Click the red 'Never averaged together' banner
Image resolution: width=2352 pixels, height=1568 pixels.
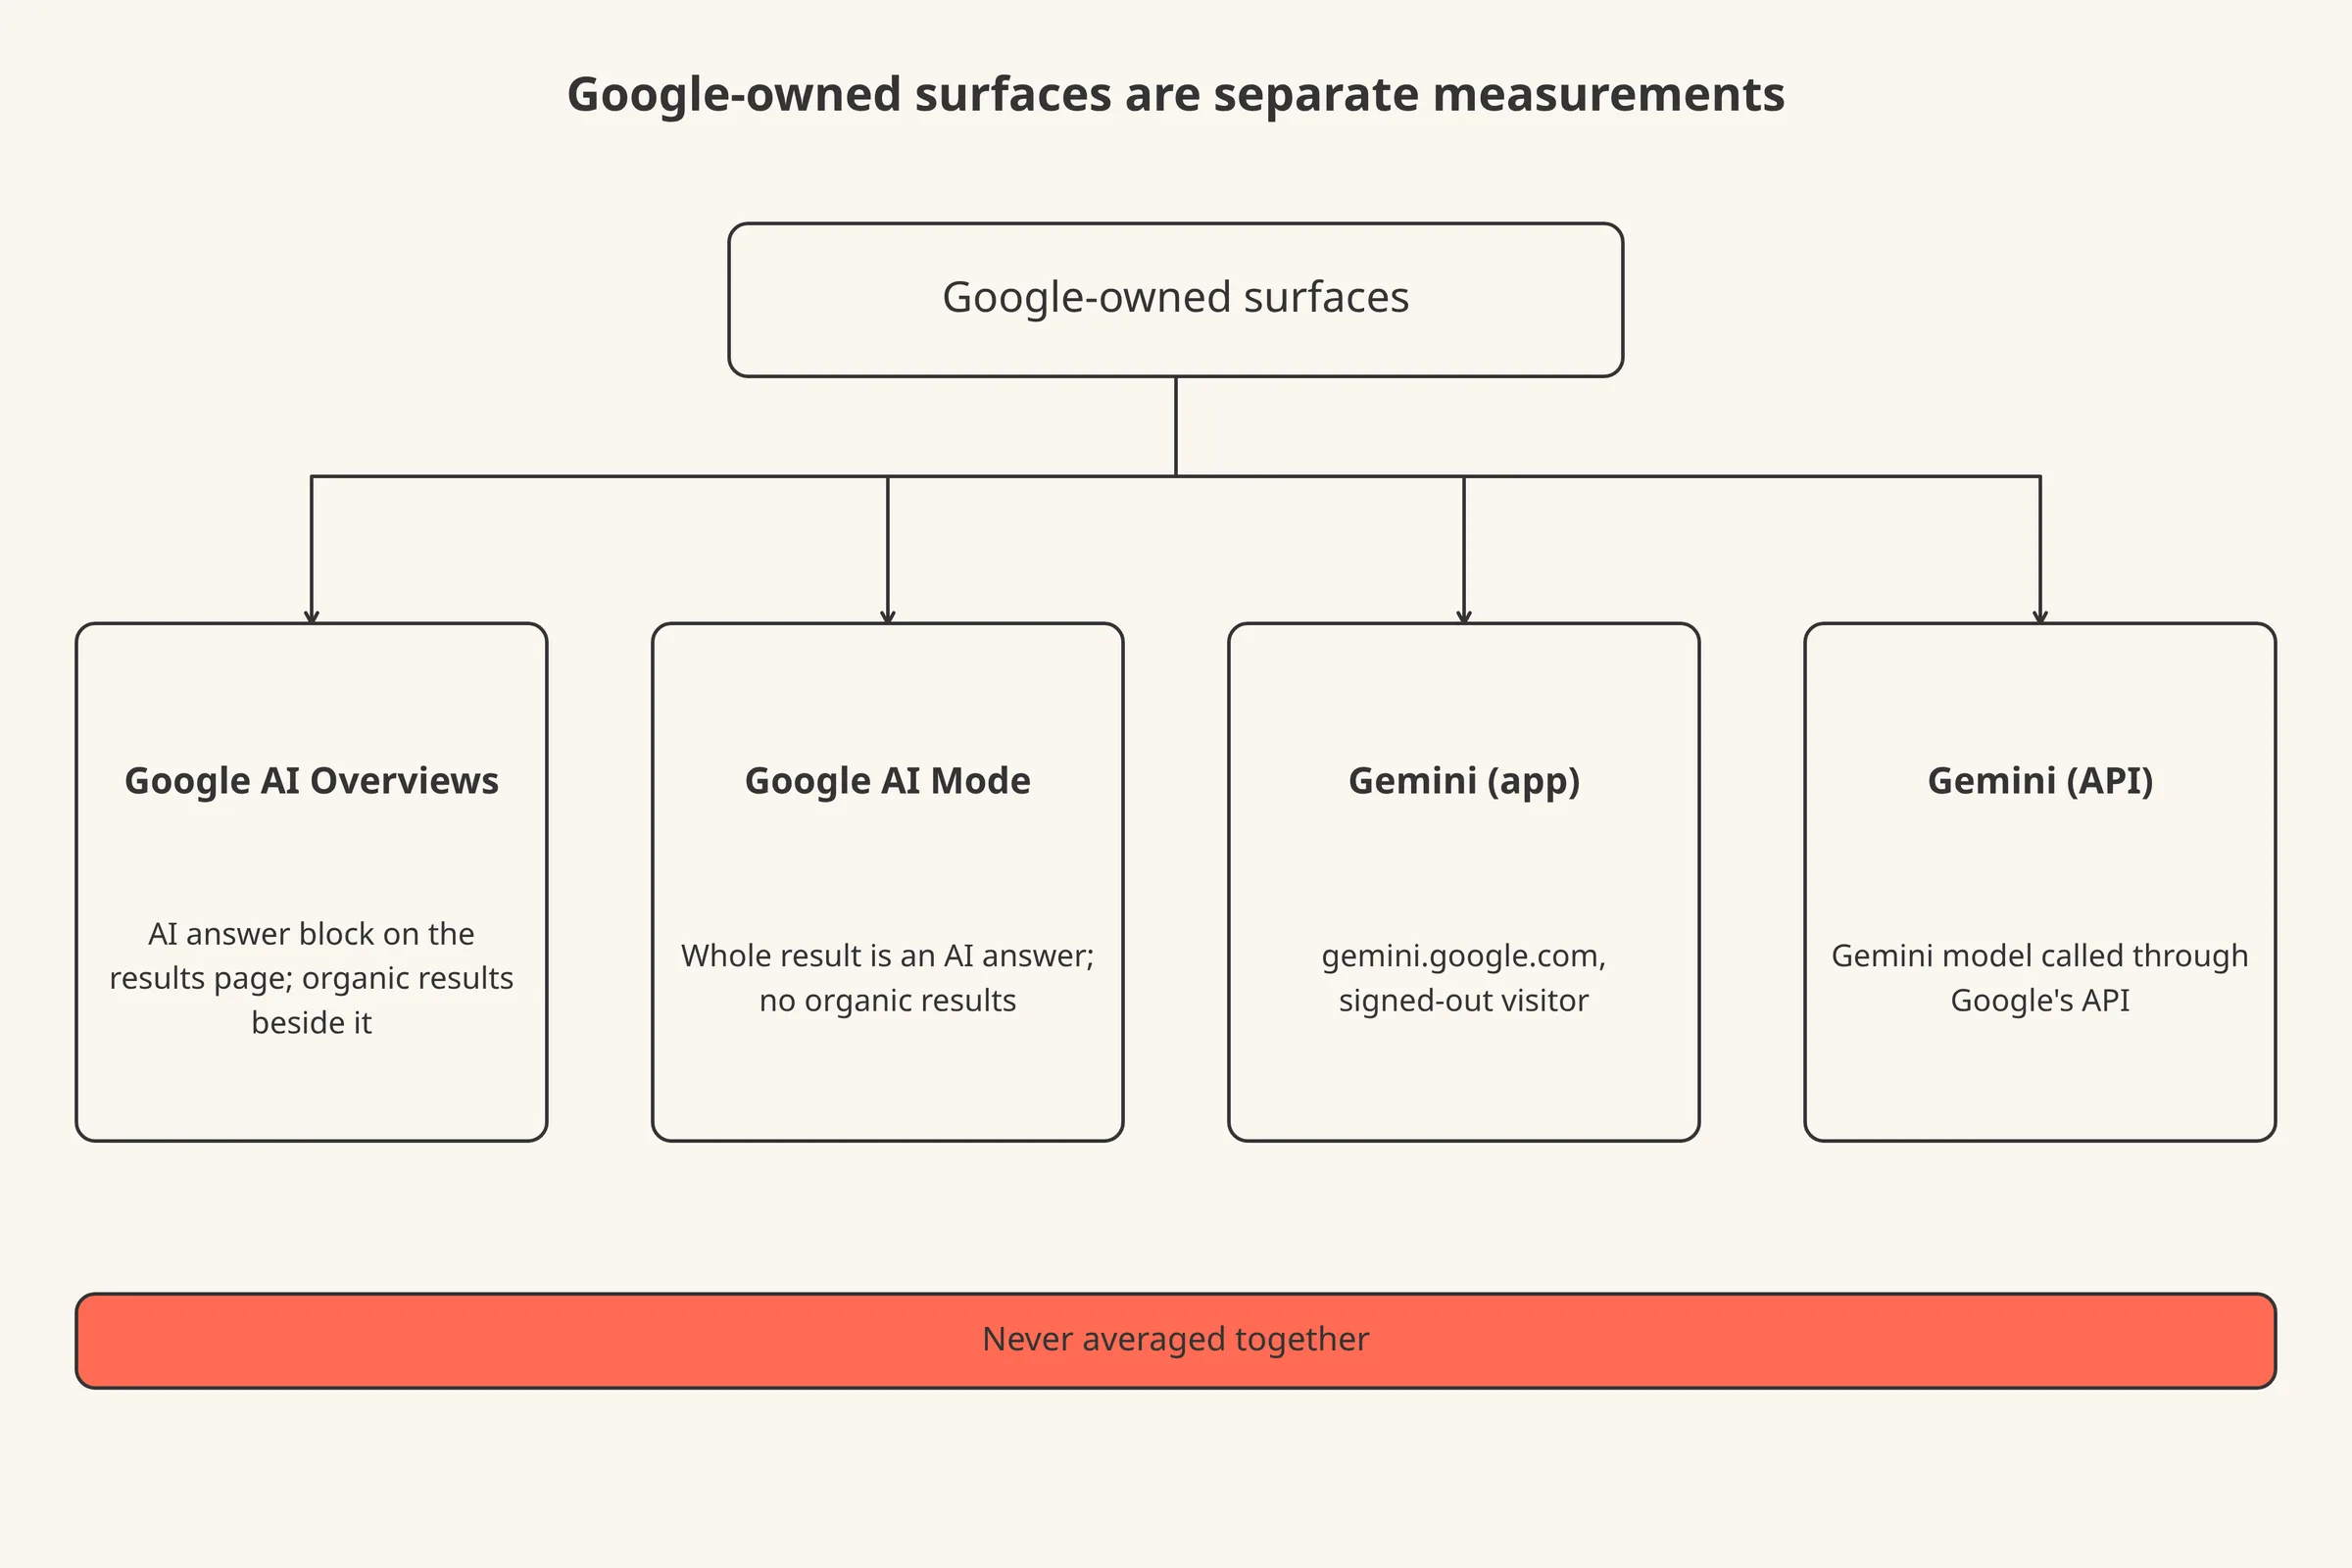tap(1176, 1340)
